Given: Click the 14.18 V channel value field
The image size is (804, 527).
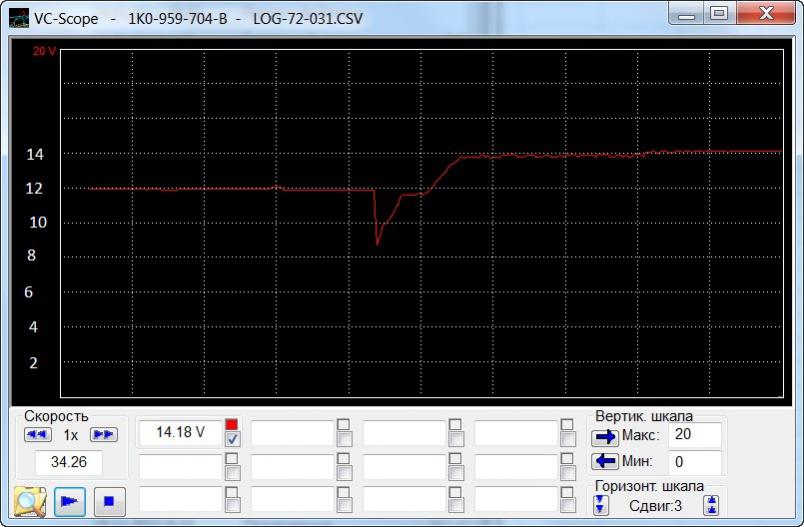Looking at the screenshot, I should pyautogui.click(x=180, y=433).
